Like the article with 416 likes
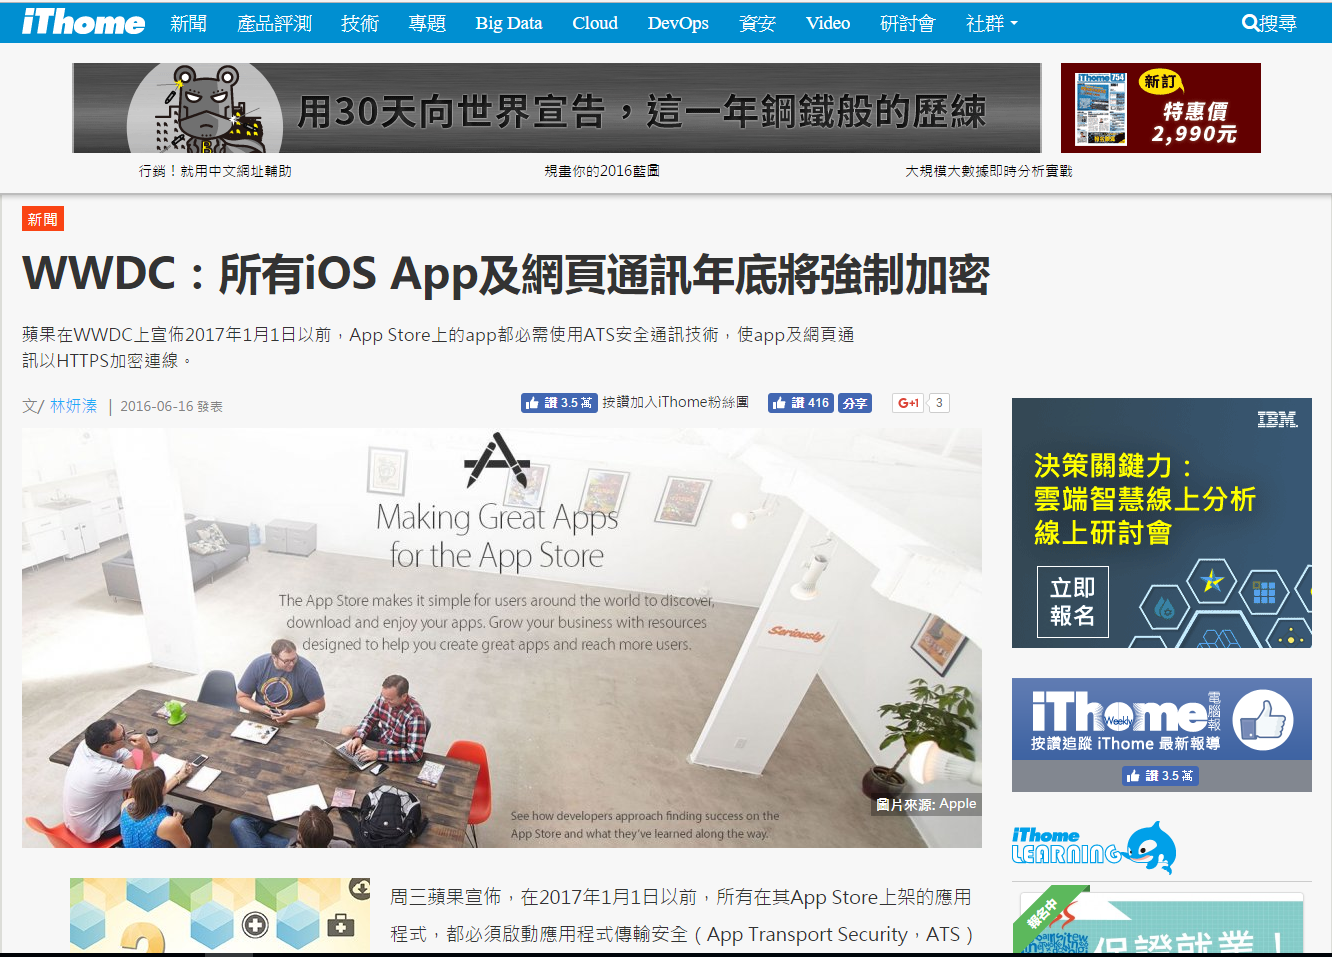1332x957 pixels. click(x=800, y=403)
